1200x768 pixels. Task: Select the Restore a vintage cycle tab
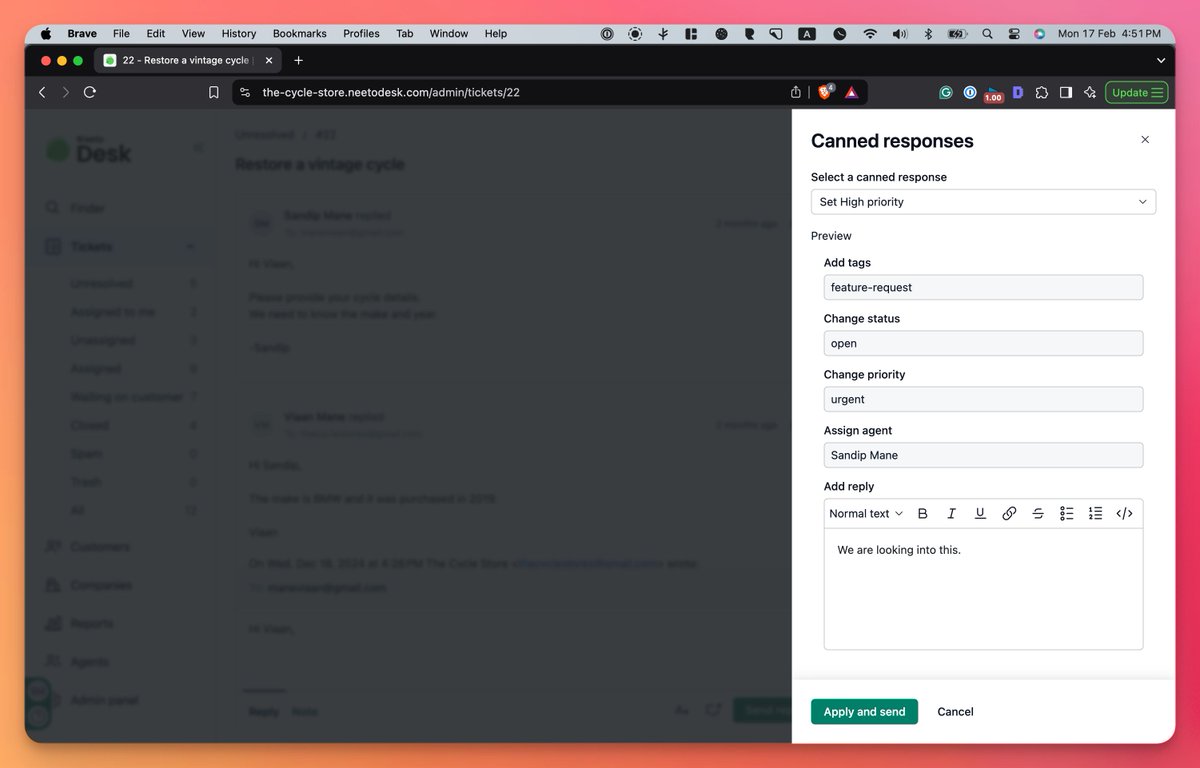(188, 60)
